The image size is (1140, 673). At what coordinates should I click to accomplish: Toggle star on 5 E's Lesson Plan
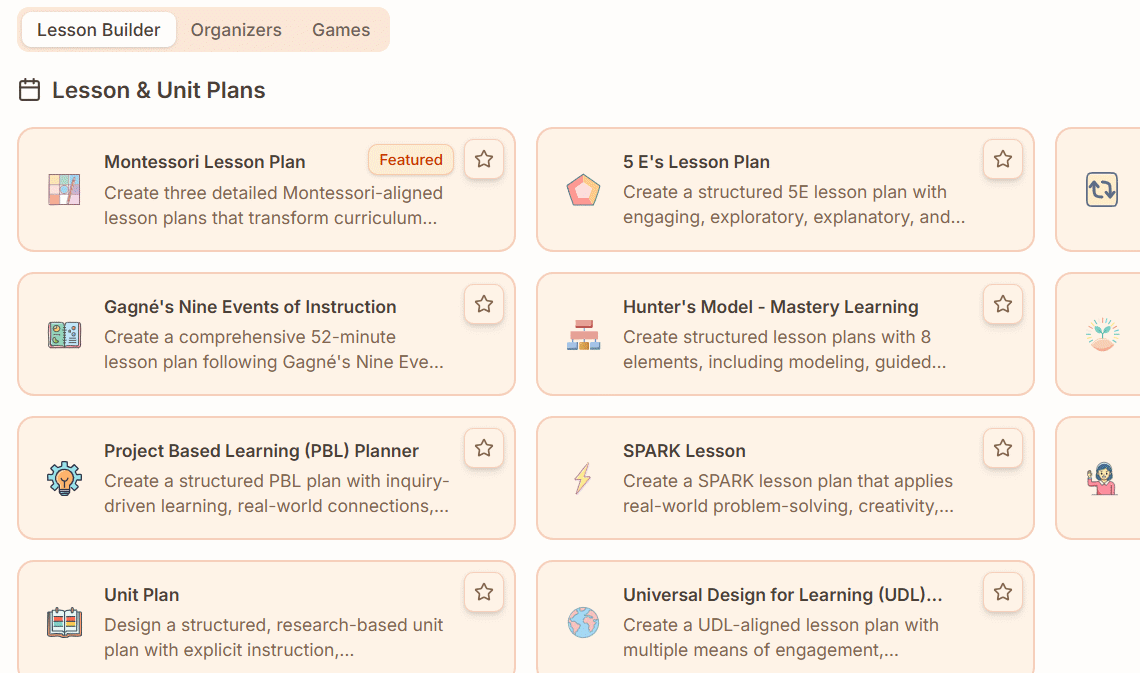(1003, 159)
